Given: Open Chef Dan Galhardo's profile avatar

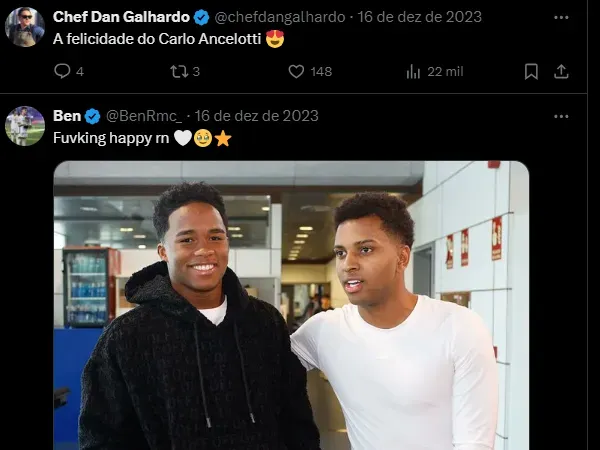Looking at the screenshot, I should point(25,27).
